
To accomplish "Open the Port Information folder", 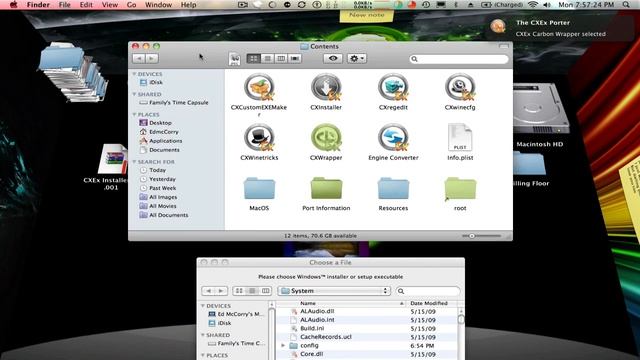I will pyautogui.click(x=326, y=188).
